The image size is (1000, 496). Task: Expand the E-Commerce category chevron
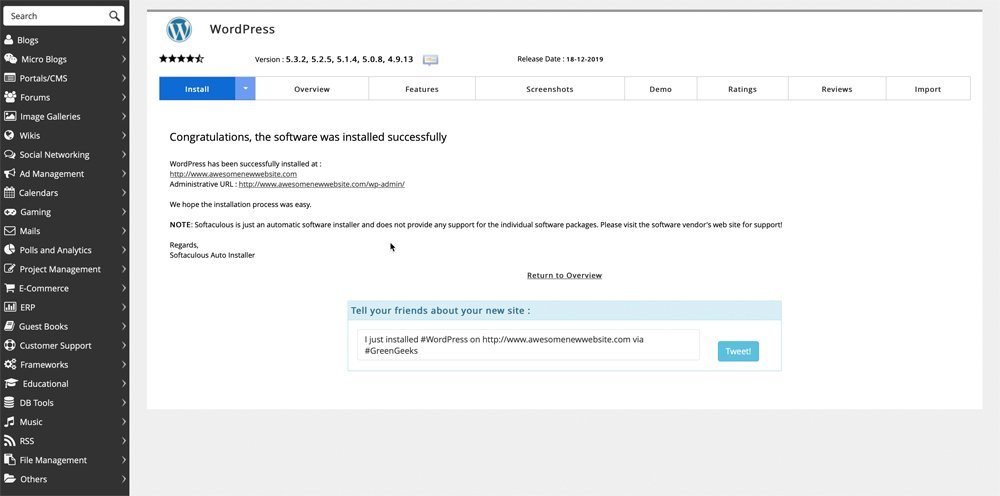[x=123, y=288]
